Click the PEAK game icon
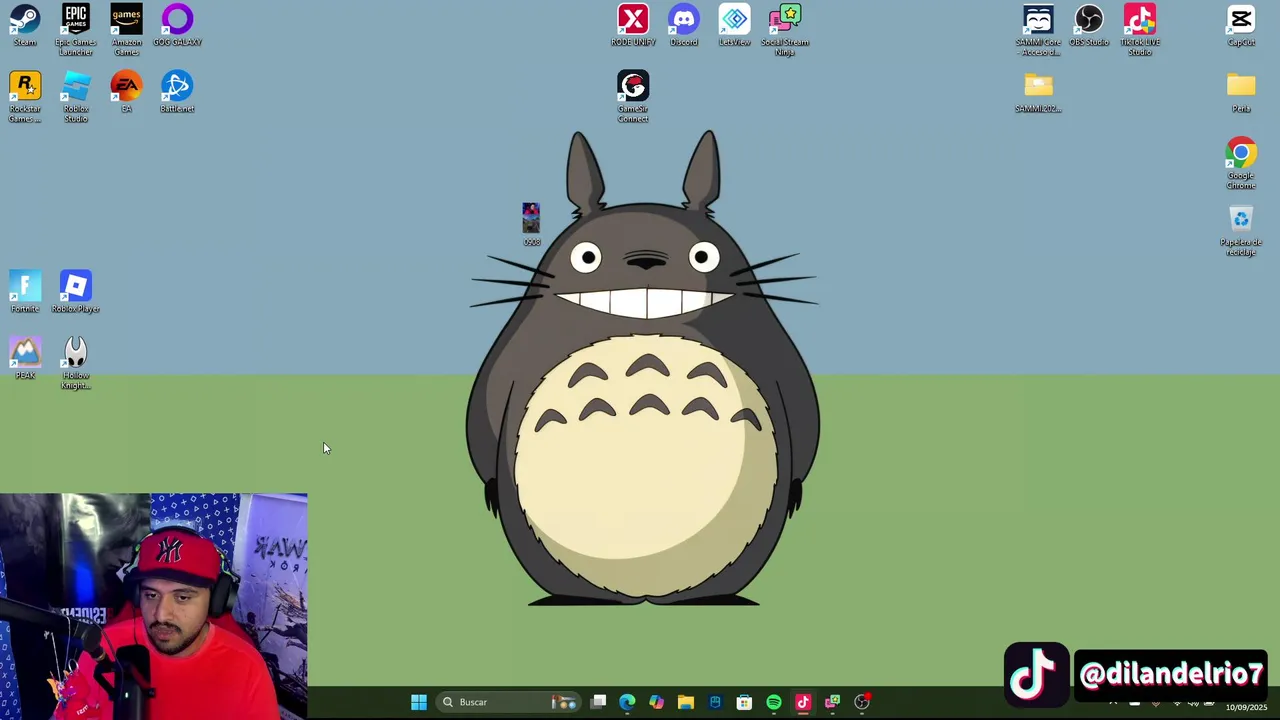The width and height of the screenshot is (1280, 720). pyautogui.click(x=25, y=359)
